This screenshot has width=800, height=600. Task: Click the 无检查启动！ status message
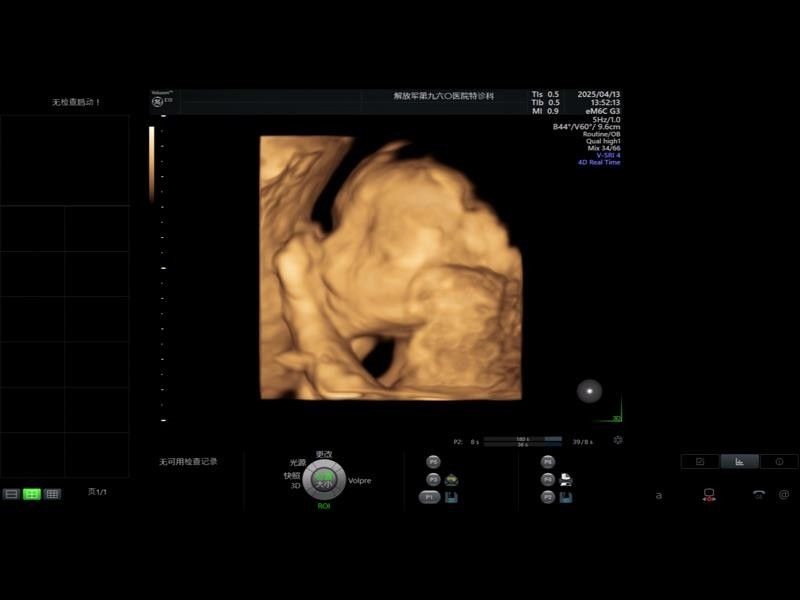(76, 102)
